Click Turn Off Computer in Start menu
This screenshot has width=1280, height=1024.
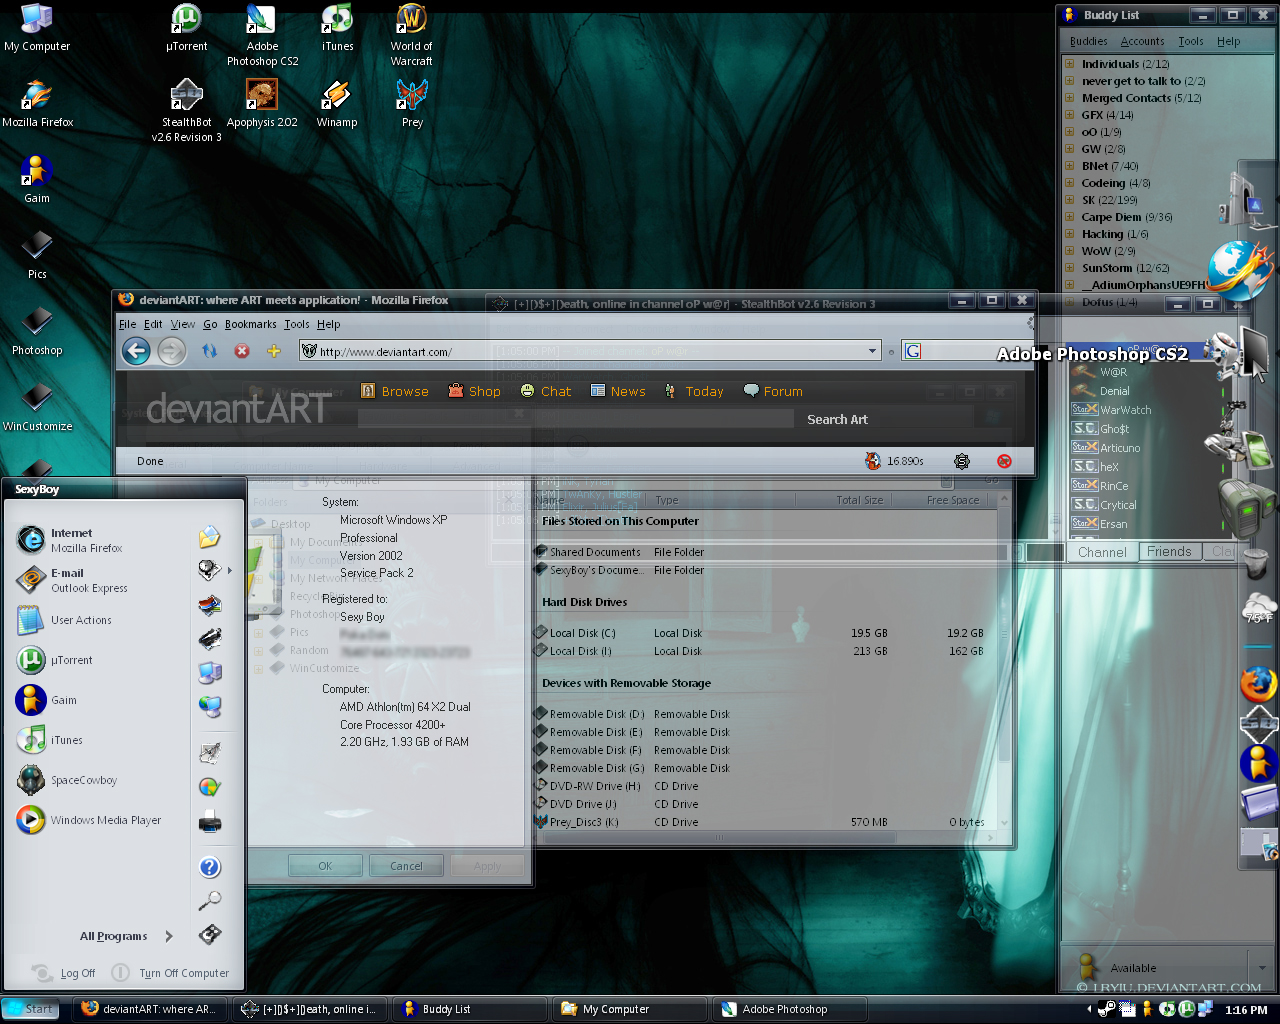click(170, 973)
